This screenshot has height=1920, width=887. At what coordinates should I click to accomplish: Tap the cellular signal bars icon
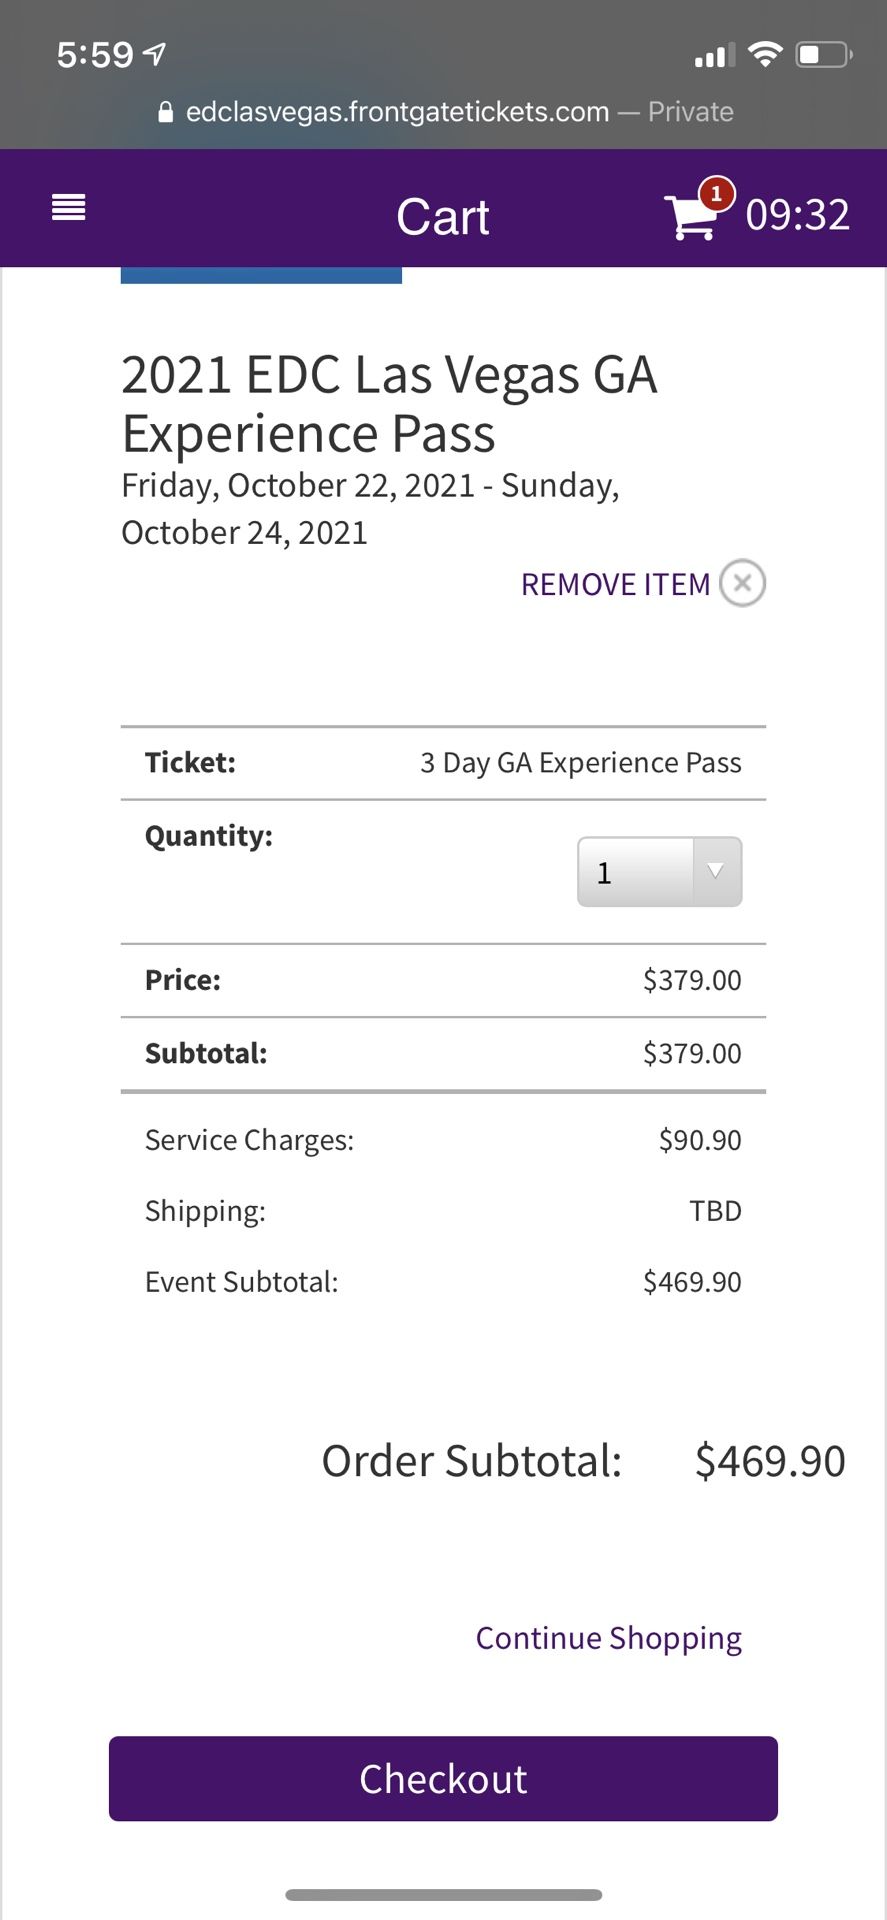tap(715, 55)
